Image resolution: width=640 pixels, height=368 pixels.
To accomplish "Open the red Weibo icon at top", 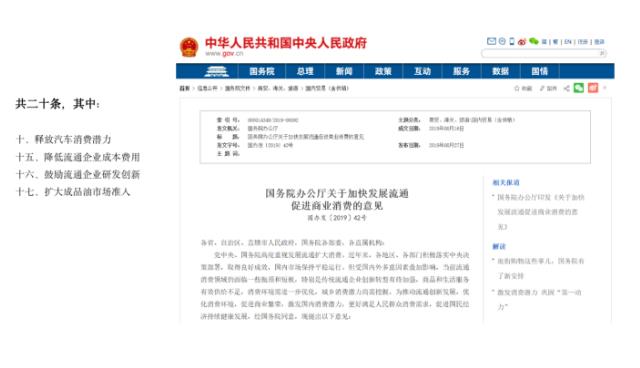I will (522, 42).
